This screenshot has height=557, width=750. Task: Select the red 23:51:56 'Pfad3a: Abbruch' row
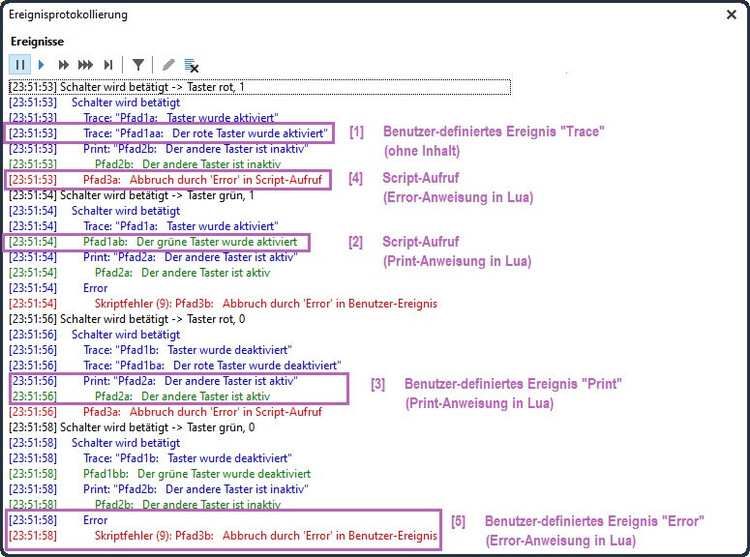[x=165, y=412]
